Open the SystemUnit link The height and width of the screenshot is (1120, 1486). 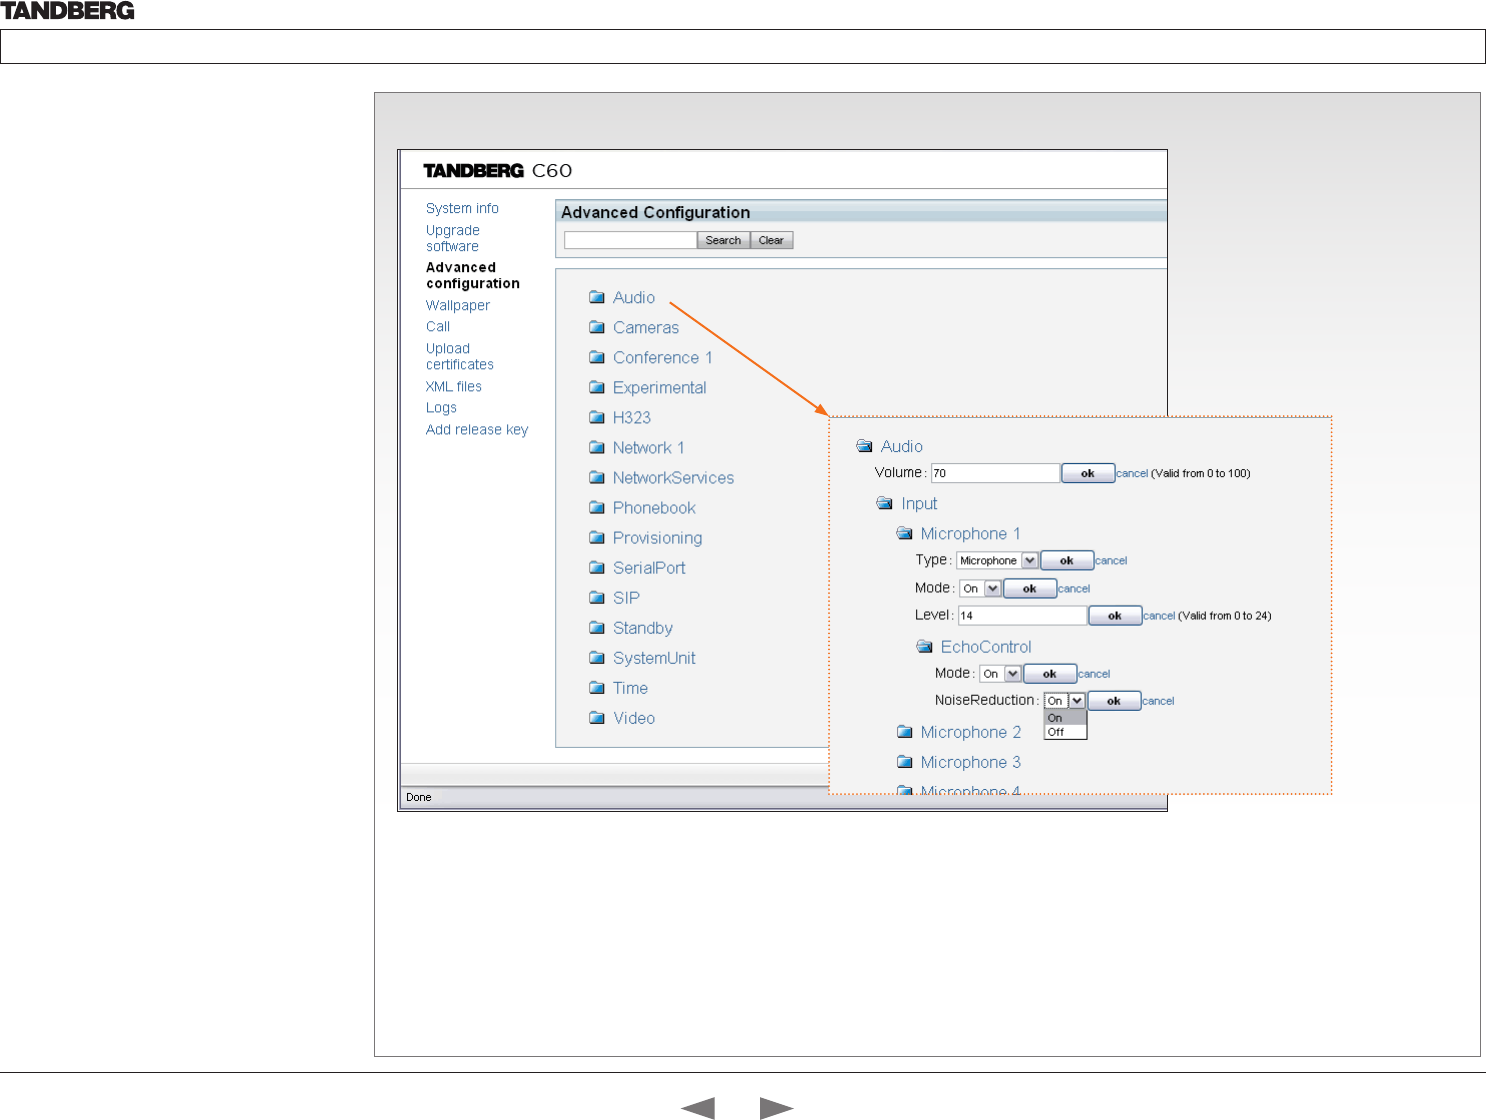click(x=654, y=657)
